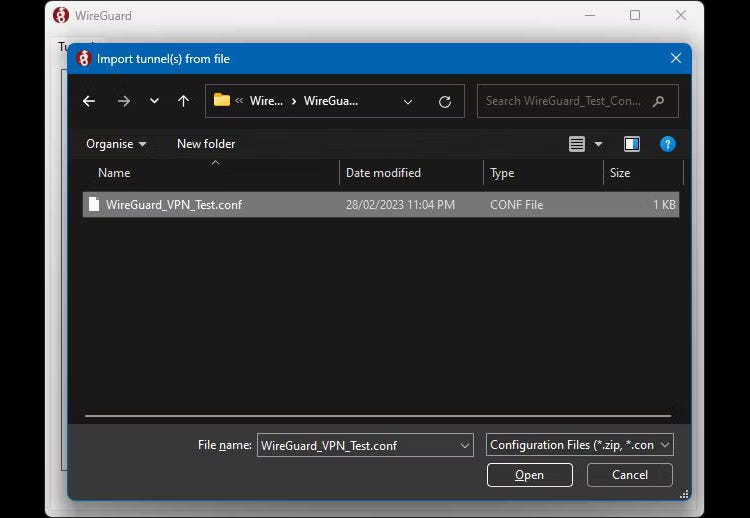This screenshot has height=518, width=750.
Task: Open the address bar history dropdown
Action: pyautogui.click(x=408, y=101)
